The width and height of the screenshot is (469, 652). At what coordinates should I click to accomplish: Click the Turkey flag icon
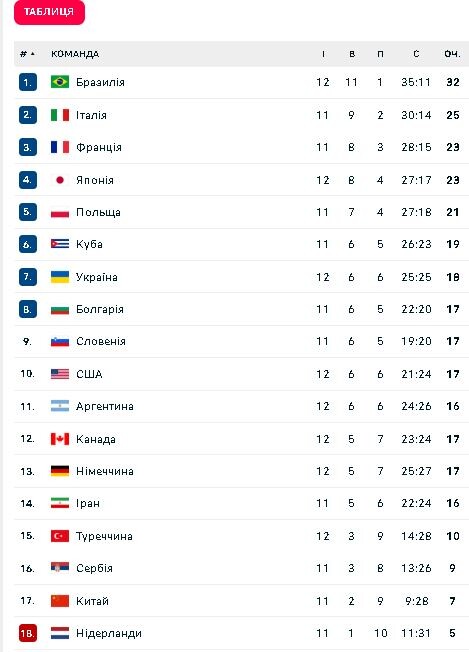click(x=60, y=536)
